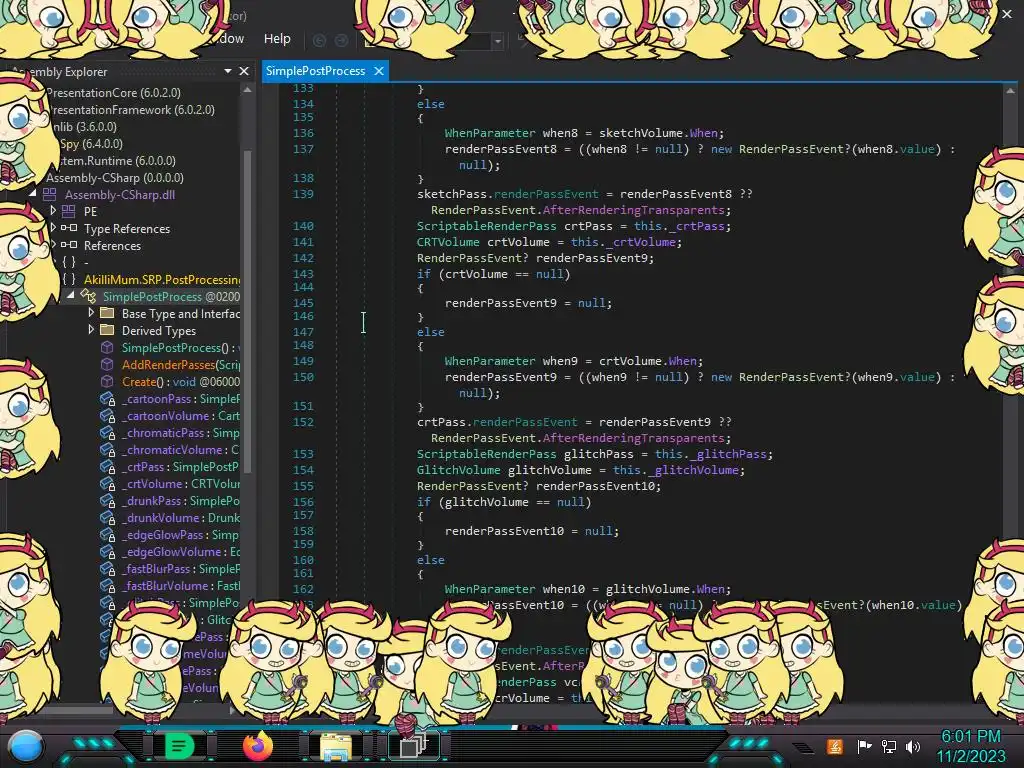Expand the Derived Types folder
Image resolution: width=1024 pixels, height=768 pixels.
[x=91, y=330]
